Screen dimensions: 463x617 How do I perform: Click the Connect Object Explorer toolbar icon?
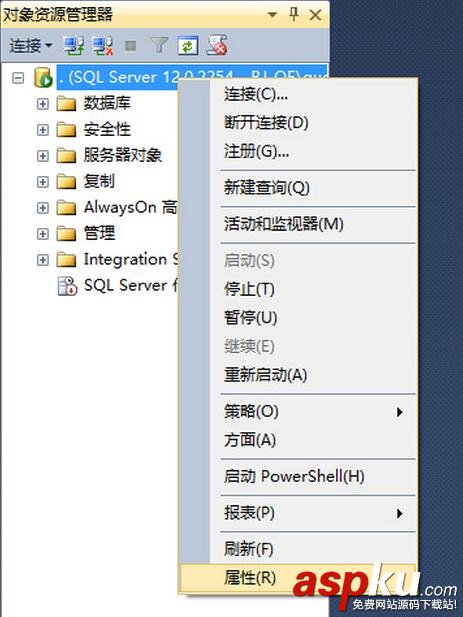(x=74, y=46)
